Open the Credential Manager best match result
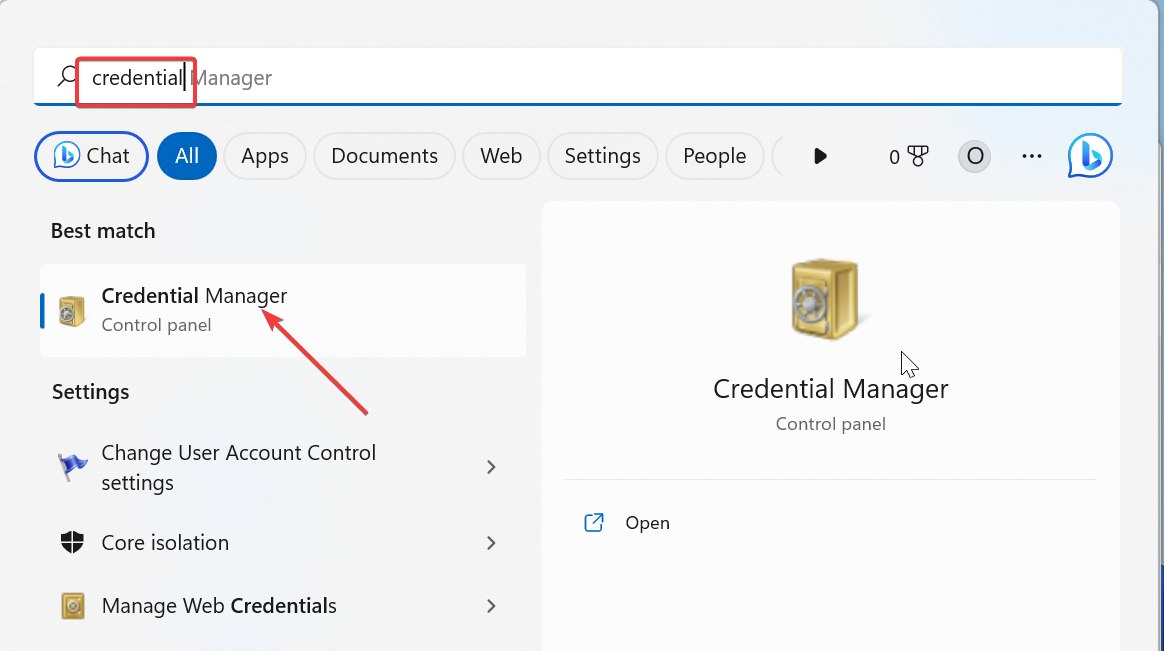Image resolution: width=1164 pixels, height=651 pixels. click(284, 310)
